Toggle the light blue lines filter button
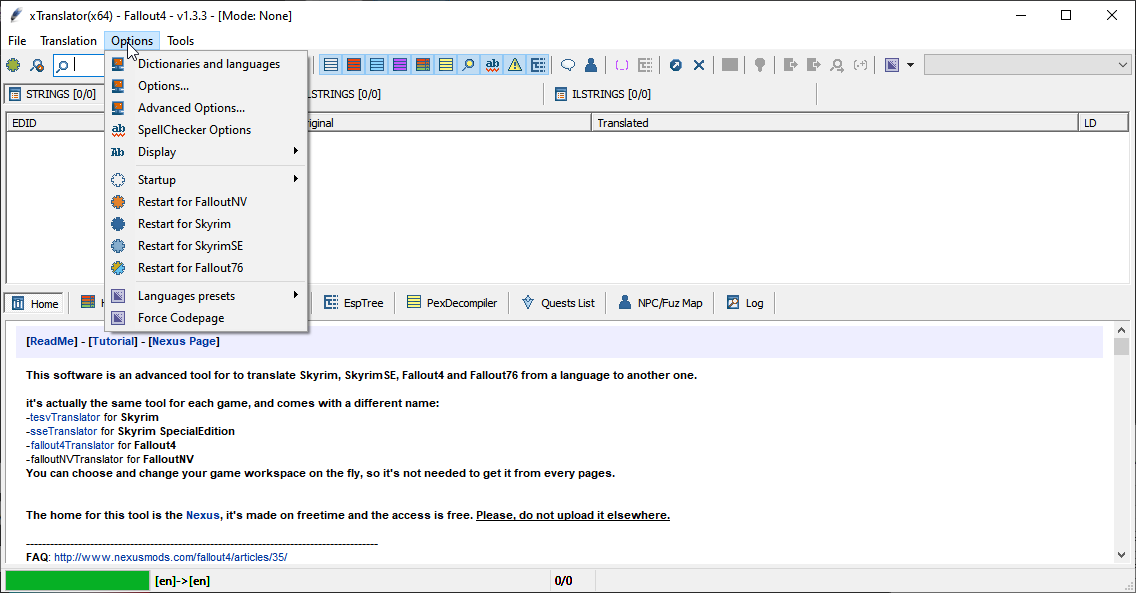The width and height of the screenshot is (1136, 593). 377,65
